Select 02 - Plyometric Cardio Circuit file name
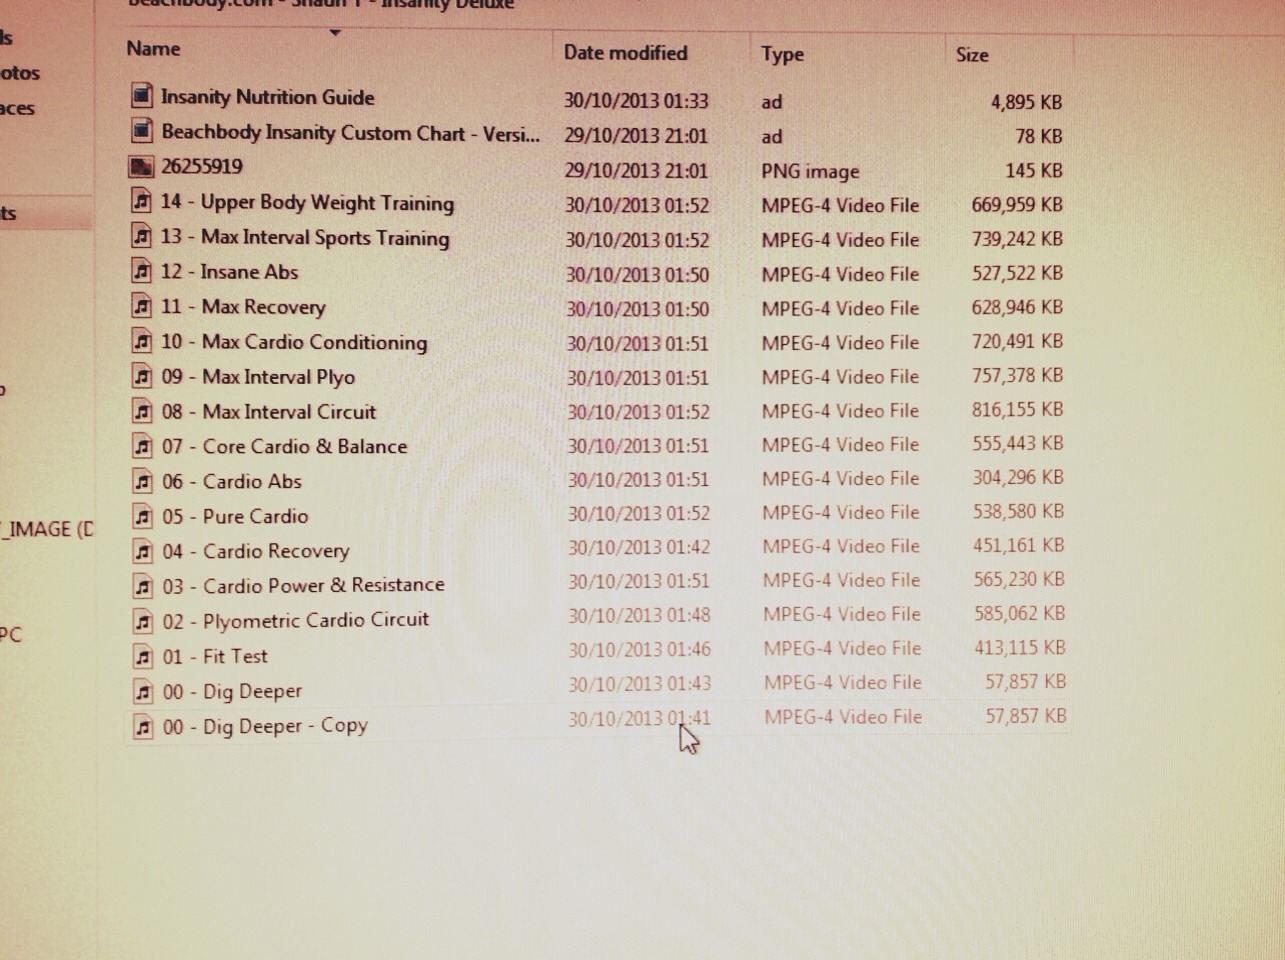This screenshot has width=1285, height=960. (296, 621)
